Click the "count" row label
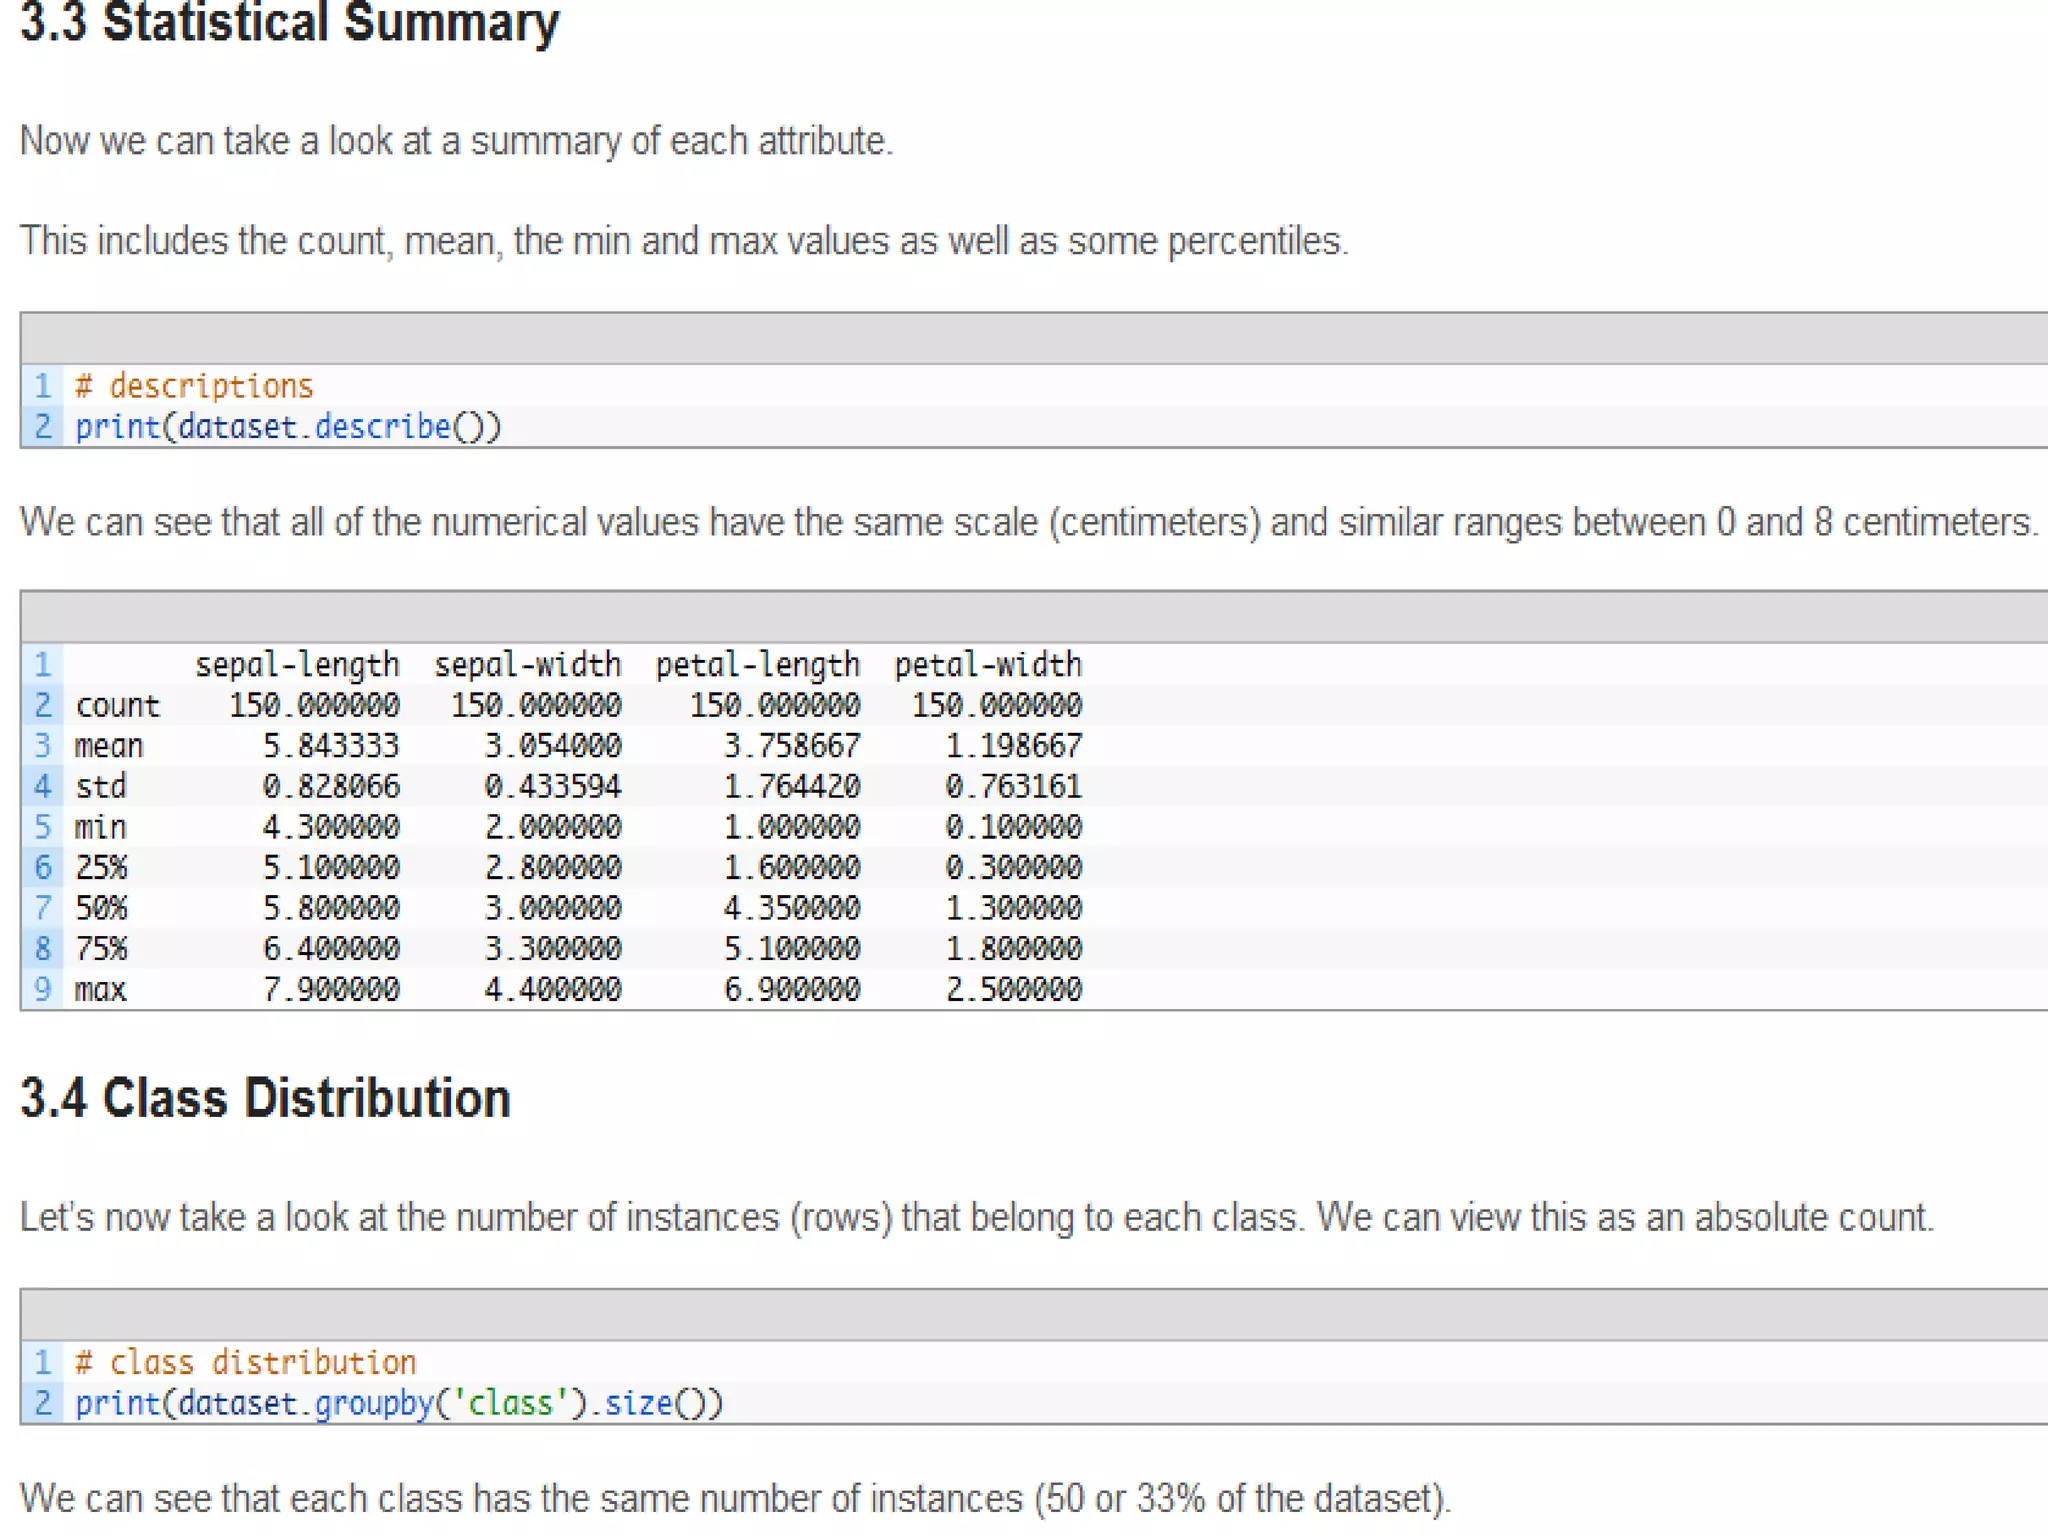Image resolution: width=2048 pixels, height=1536 pixels. [x=117, y=706]
